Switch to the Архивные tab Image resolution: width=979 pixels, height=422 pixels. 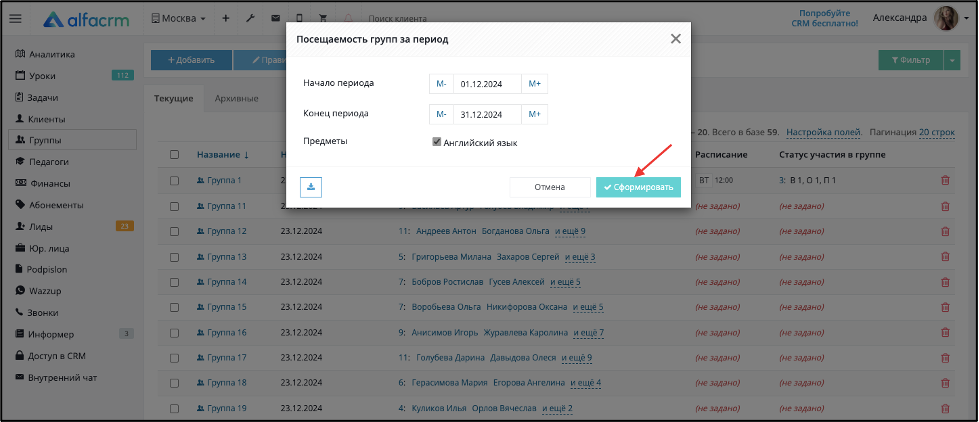236,99
